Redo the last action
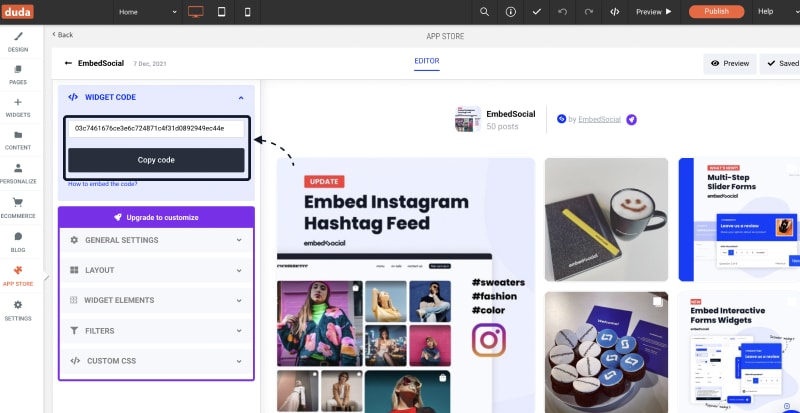800x413 pixels. tap(588, 12)
